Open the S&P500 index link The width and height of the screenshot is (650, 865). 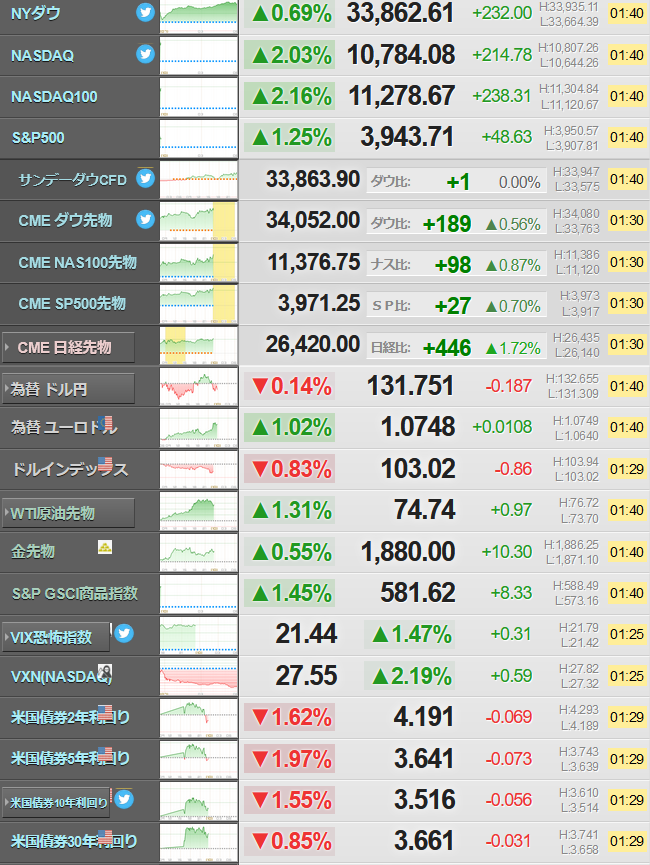(38, 138)
